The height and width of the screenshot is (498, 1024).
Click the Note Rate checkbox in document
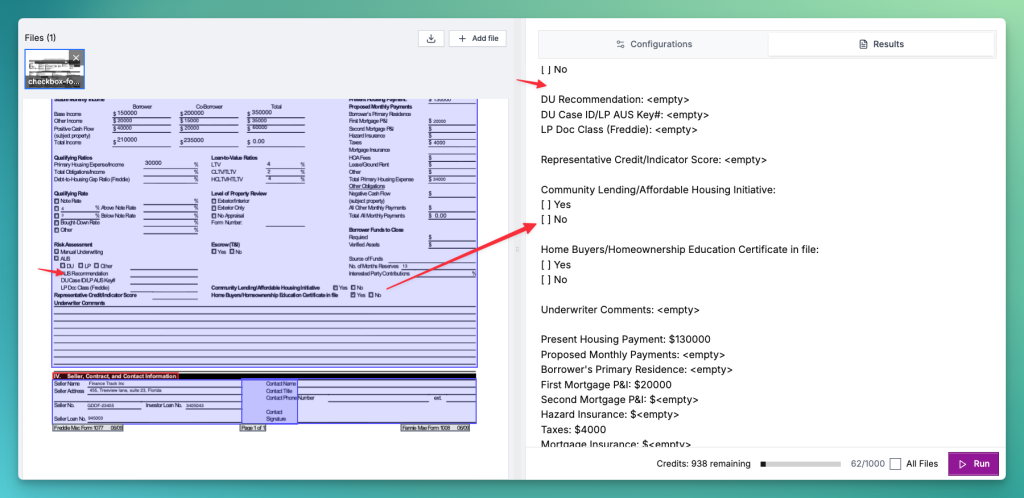pos(56,201)
